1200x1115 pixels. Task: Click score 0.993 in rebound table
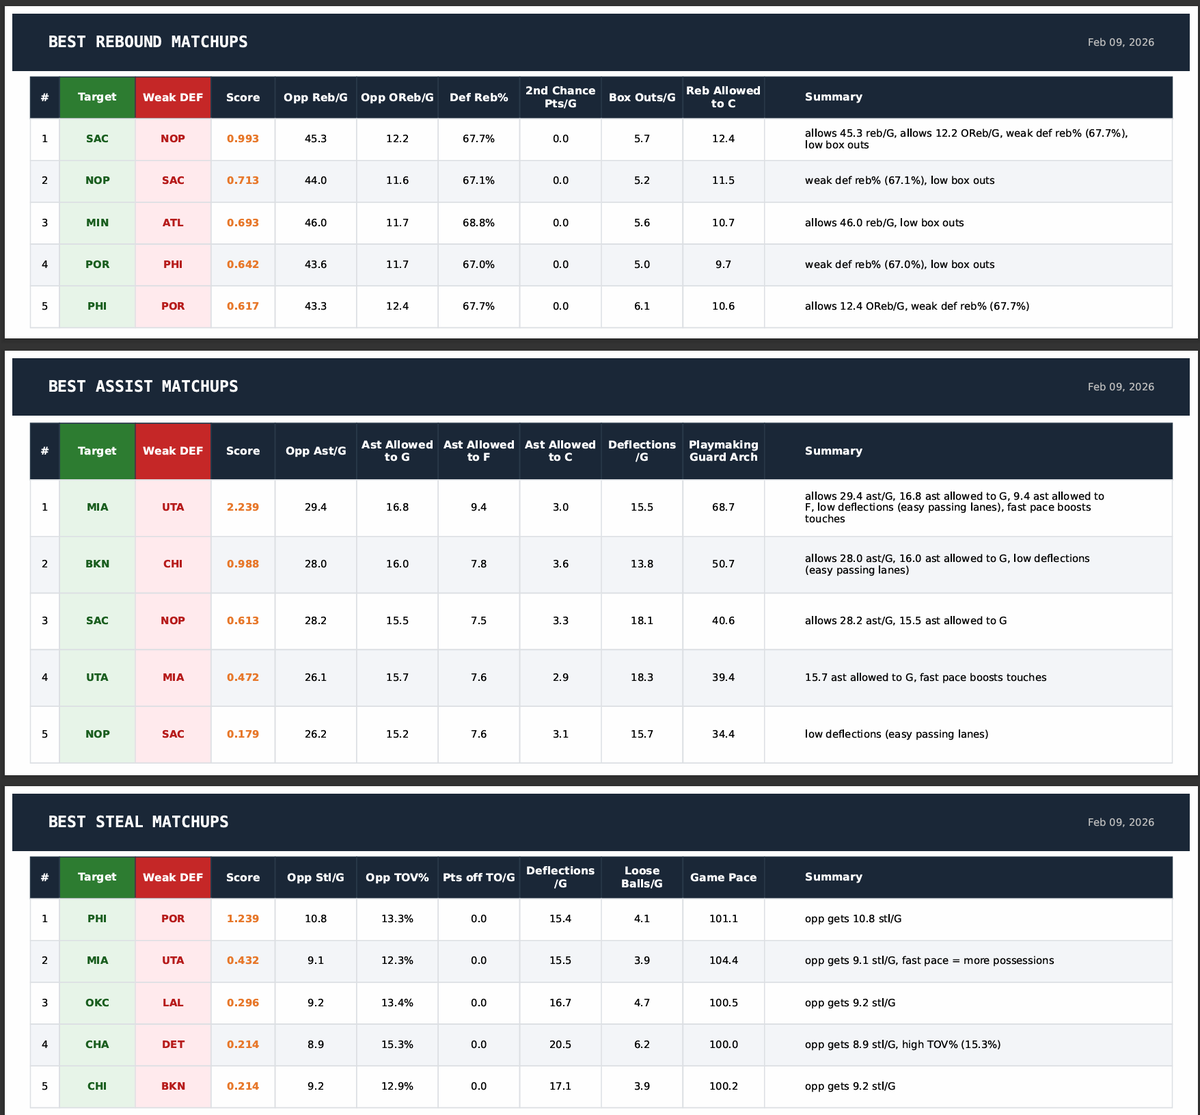(x=243, y=139)
